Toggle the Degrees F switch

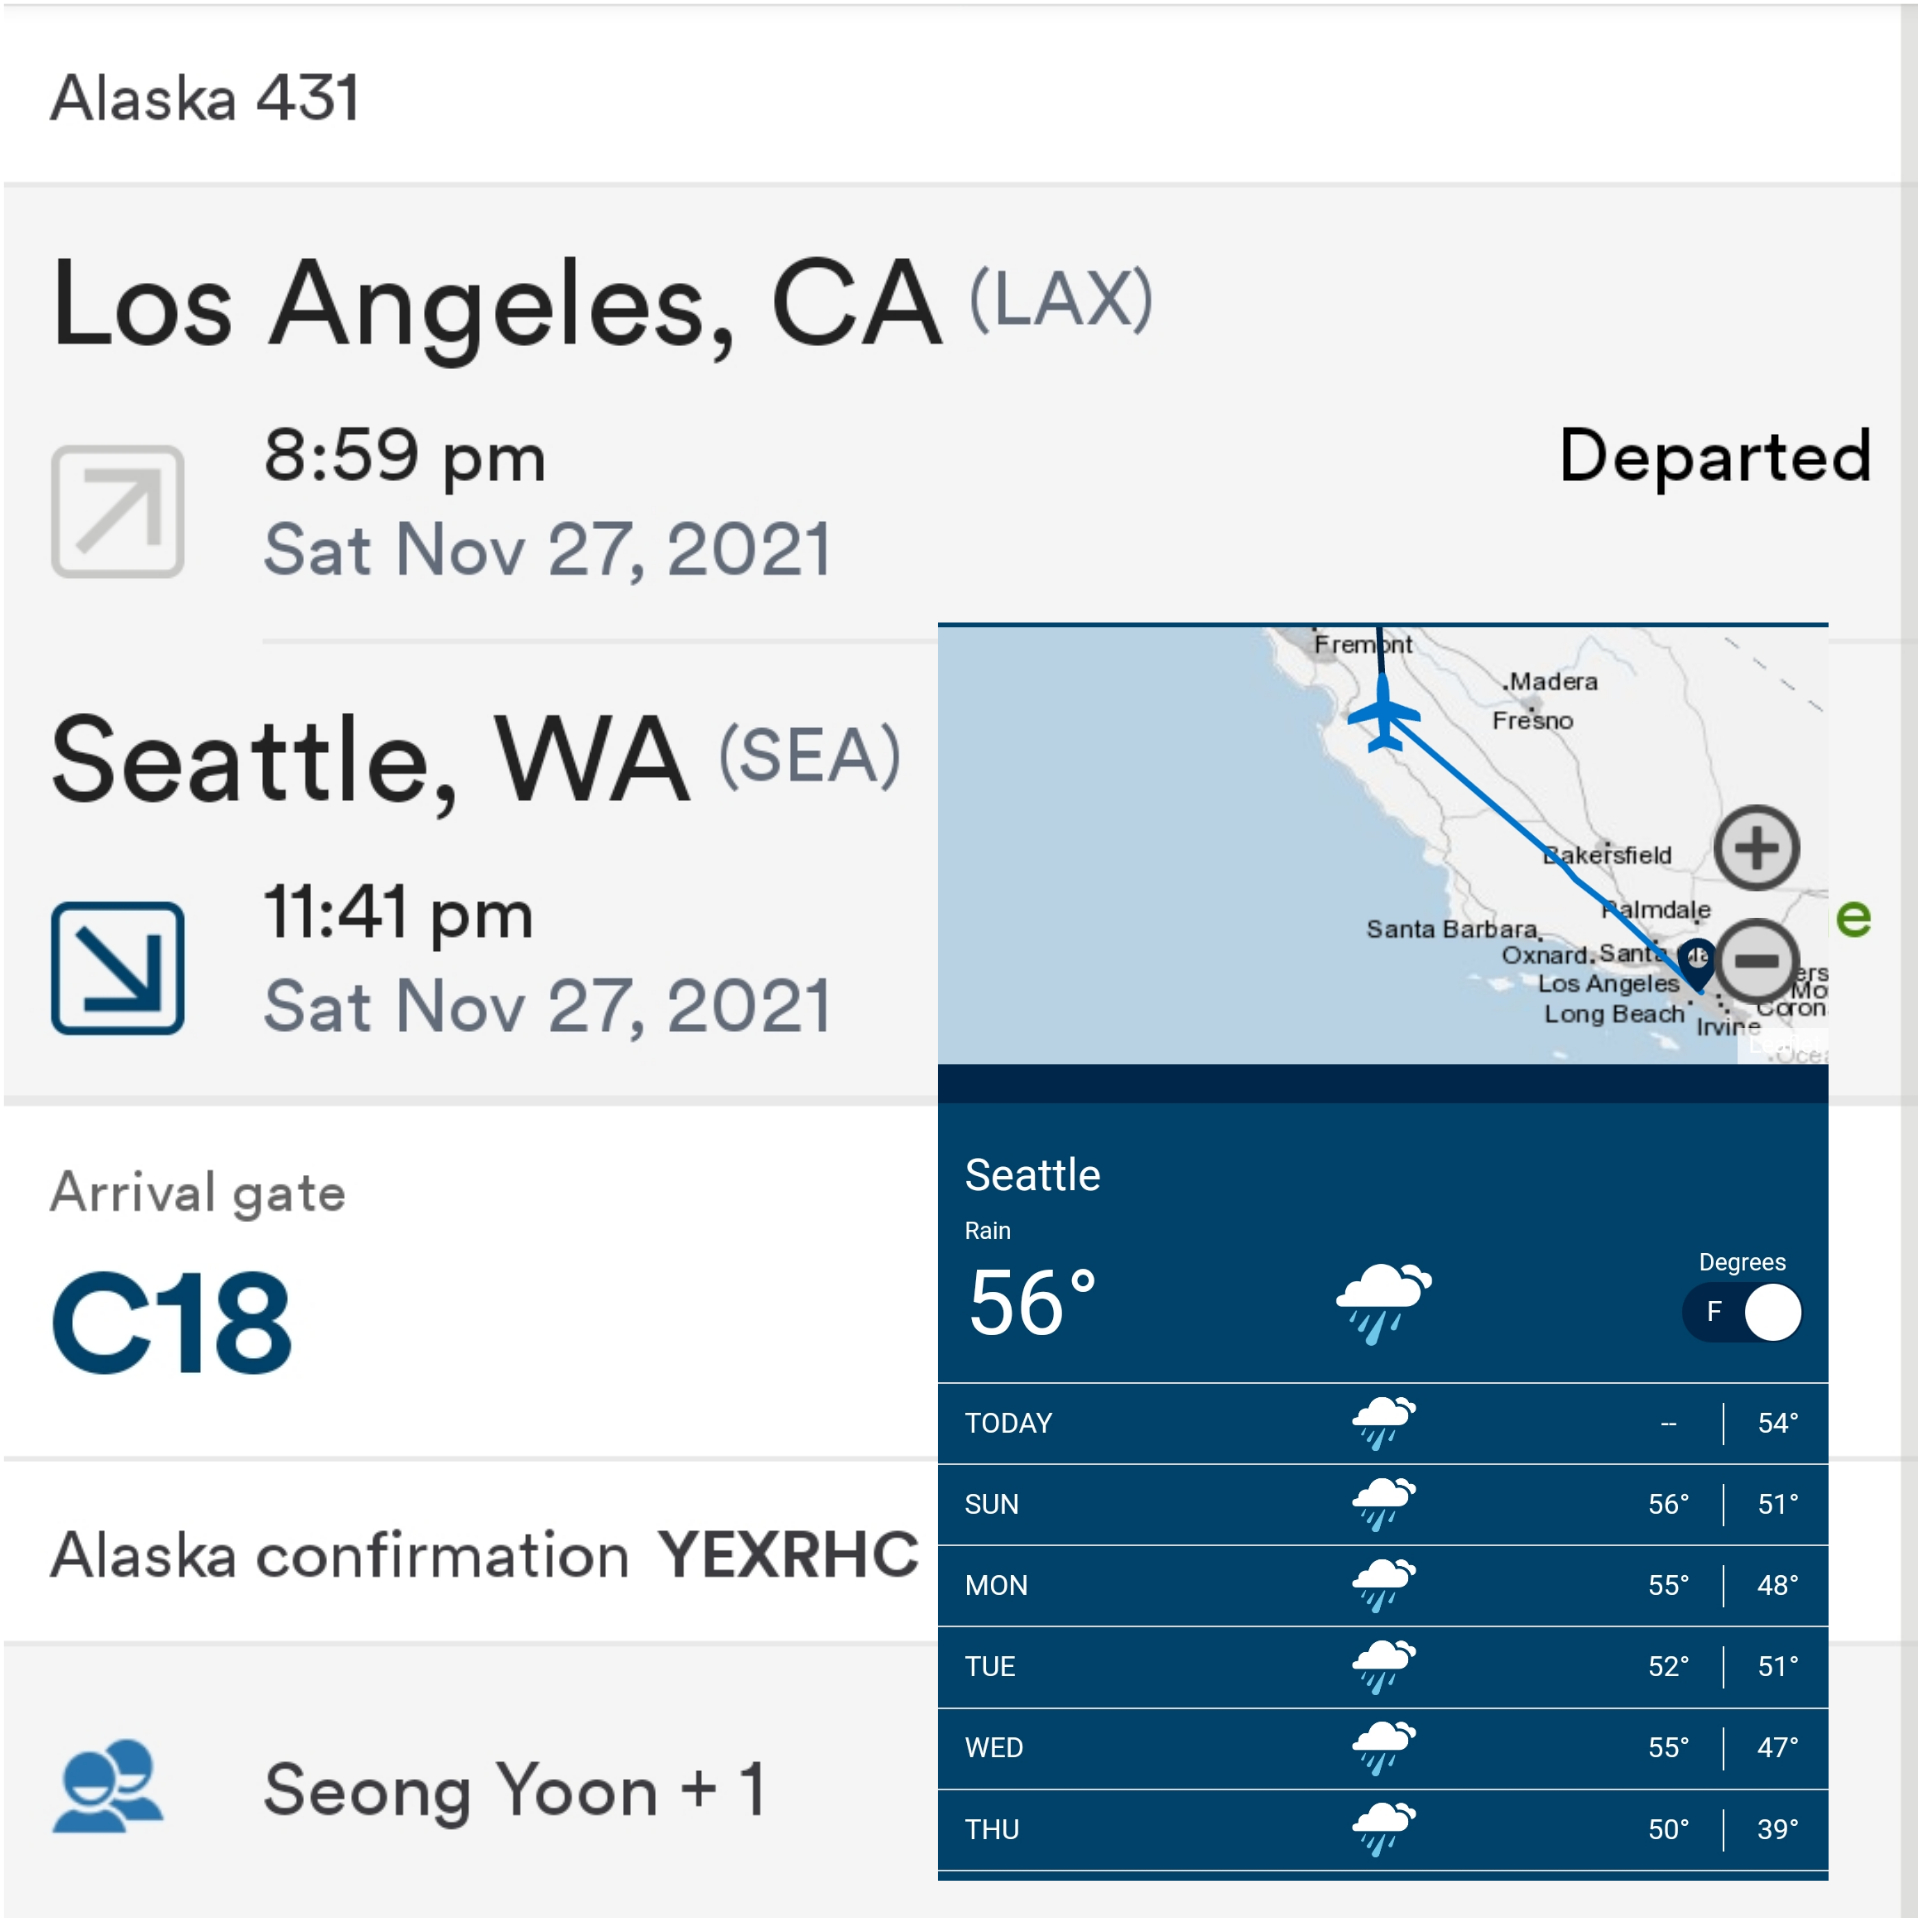pos(1743,1312)
